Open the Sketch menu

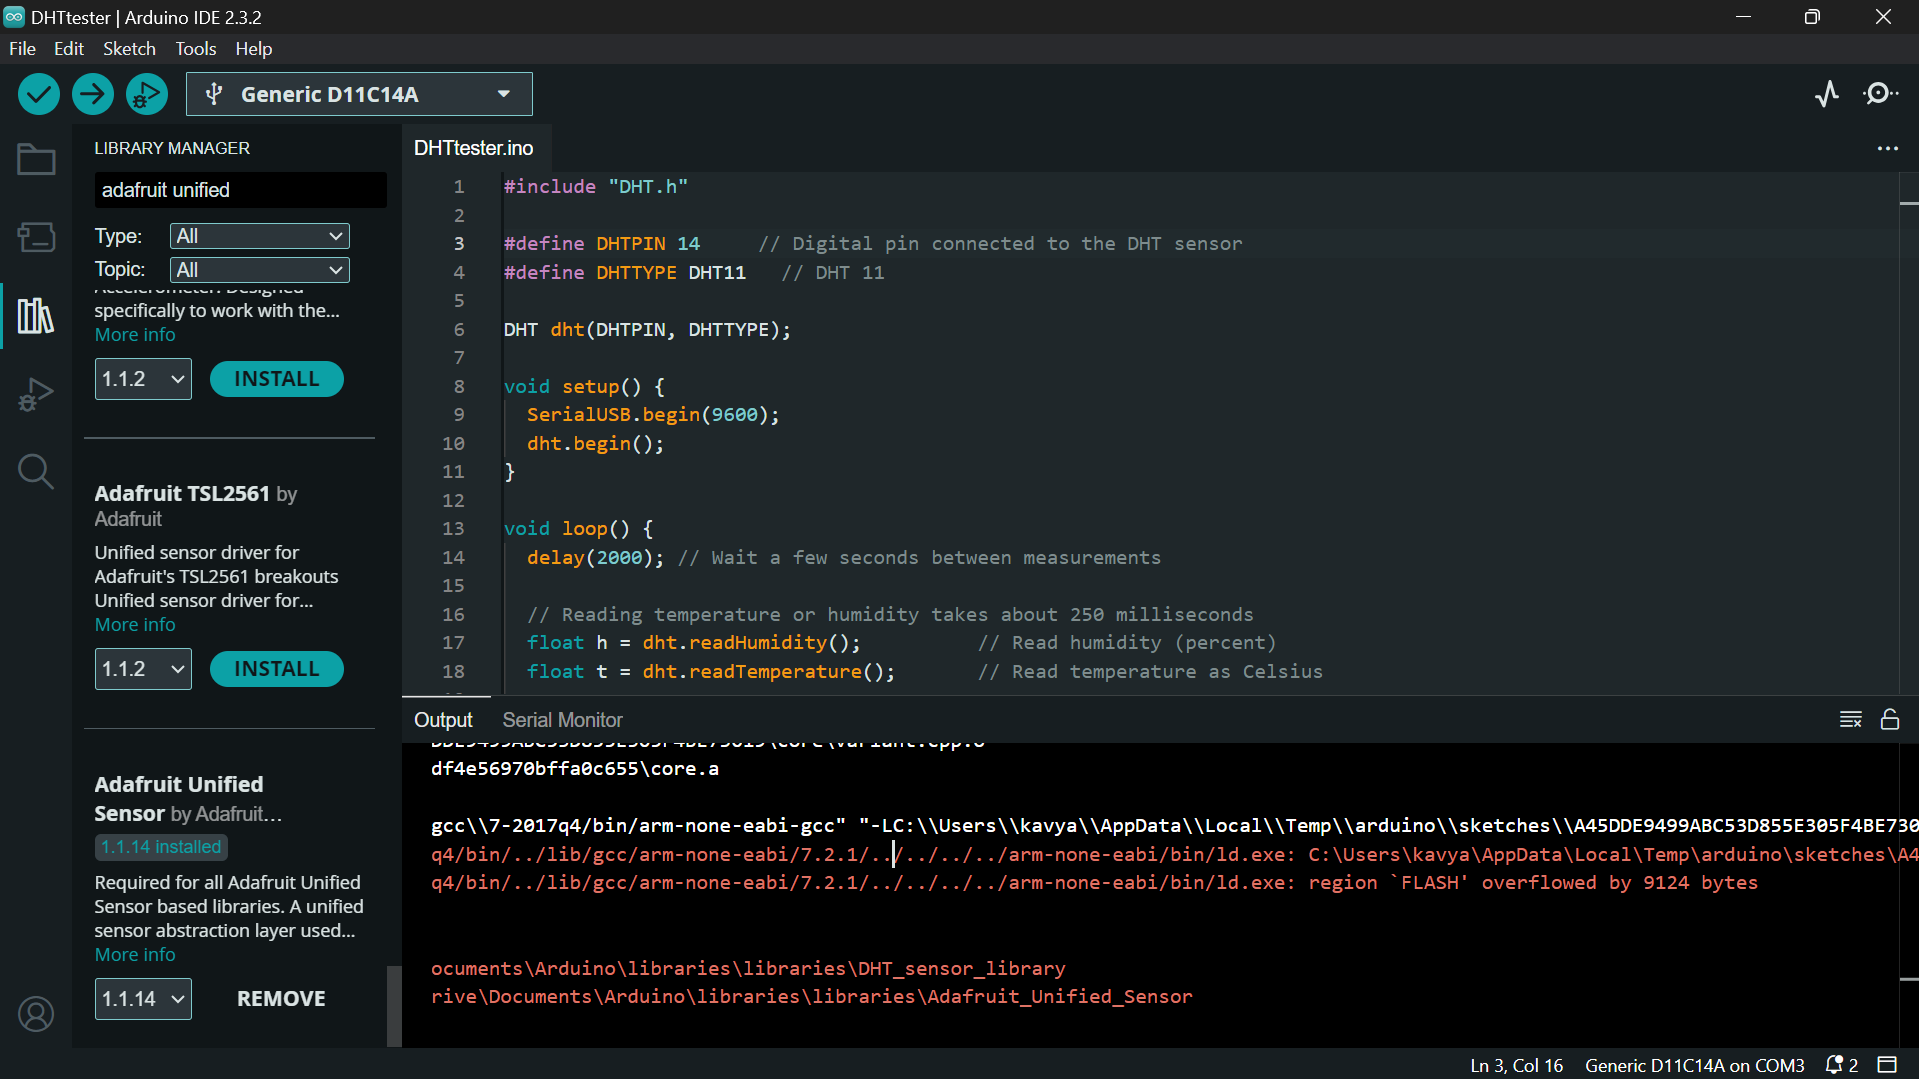[x=129, y=48]
